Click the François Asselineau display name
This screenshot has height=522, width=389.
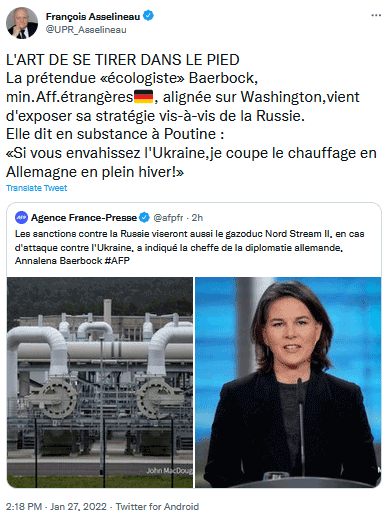pos(93,16)
